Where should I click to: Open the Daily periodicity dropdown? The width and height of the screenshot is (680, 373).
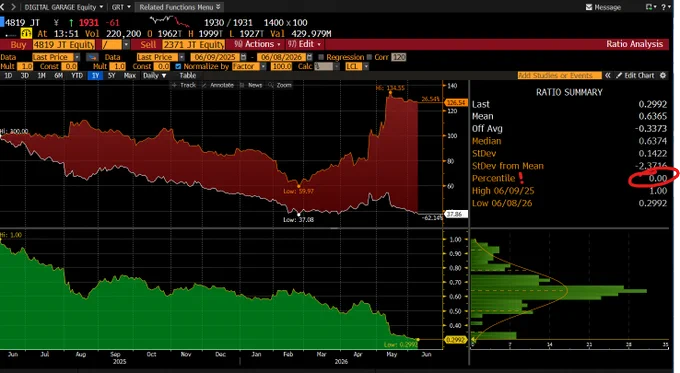[x=154, y=75]
